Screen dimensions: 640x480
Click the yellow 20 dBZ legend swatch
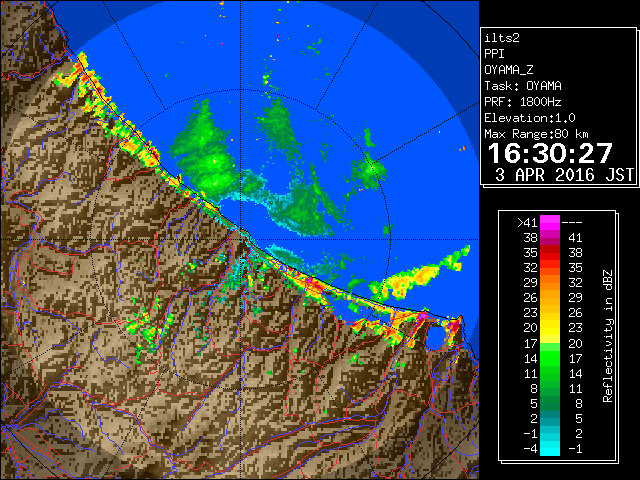click(x=550, y=328)
